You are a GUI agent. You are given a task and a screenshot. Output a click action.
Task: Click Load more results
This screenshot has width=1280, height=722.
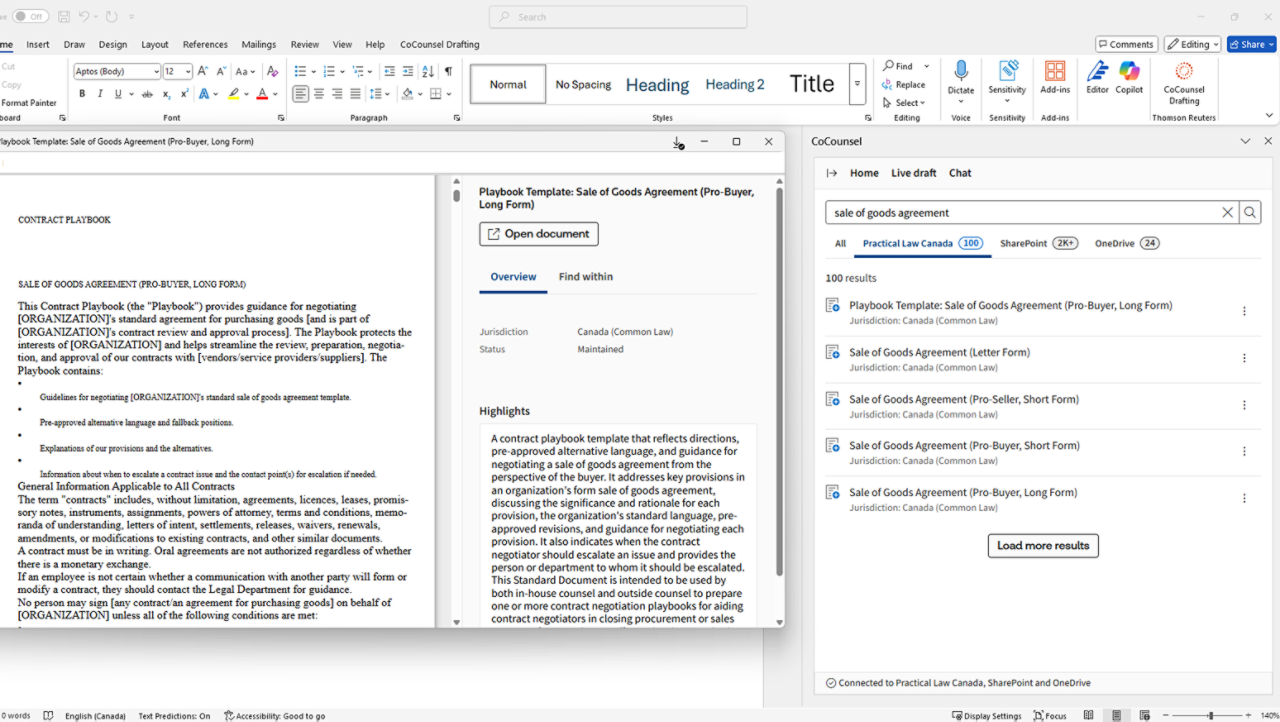tap(1043, 546)
